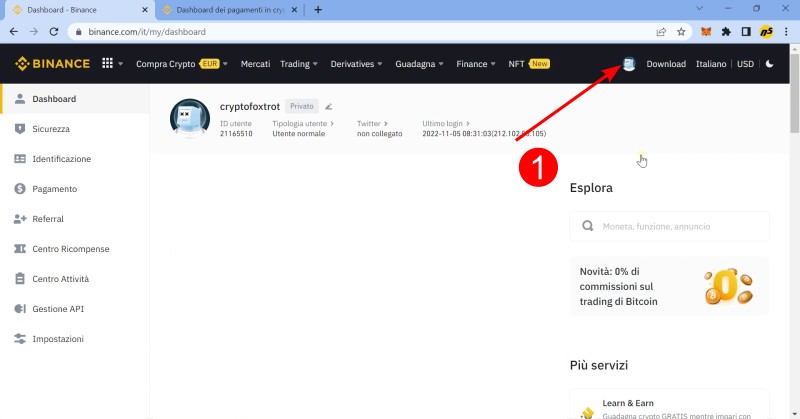Change currency via USD
This screenshot has width=800, height=419.
745,64
